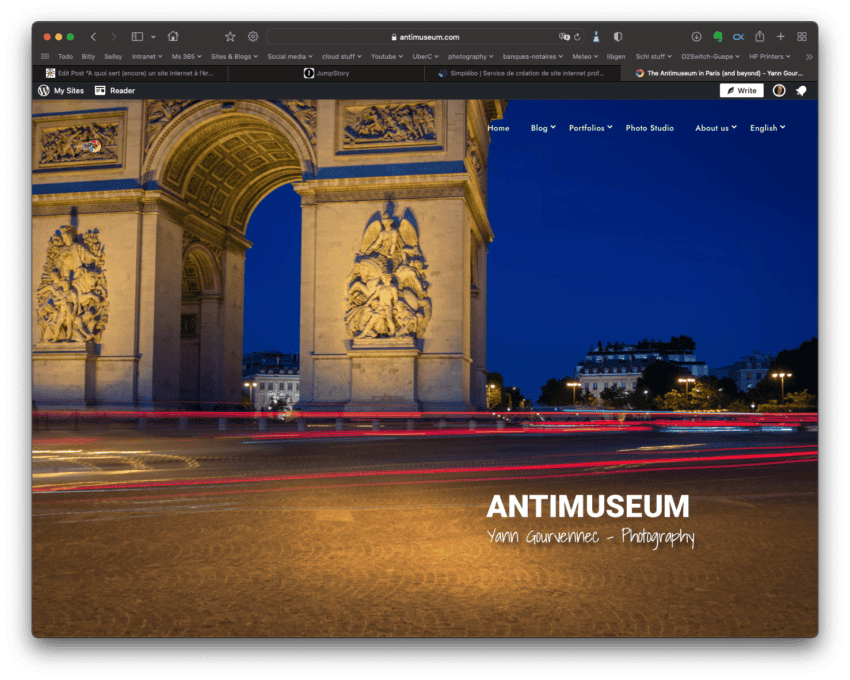The image size is (850, 680).
Task: Open the About us site menu
Action: pyautogui.click(x=716, y=128)
